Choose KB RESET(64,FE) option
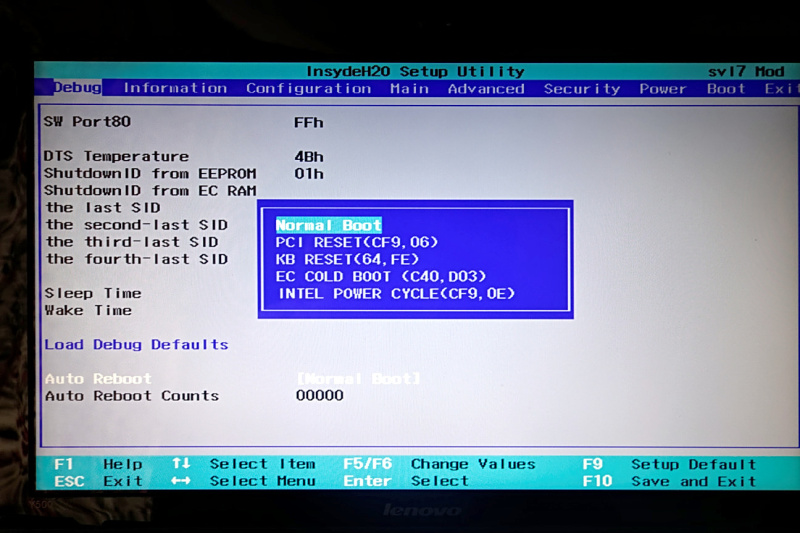Screen dimensions: 800x533 347,259
